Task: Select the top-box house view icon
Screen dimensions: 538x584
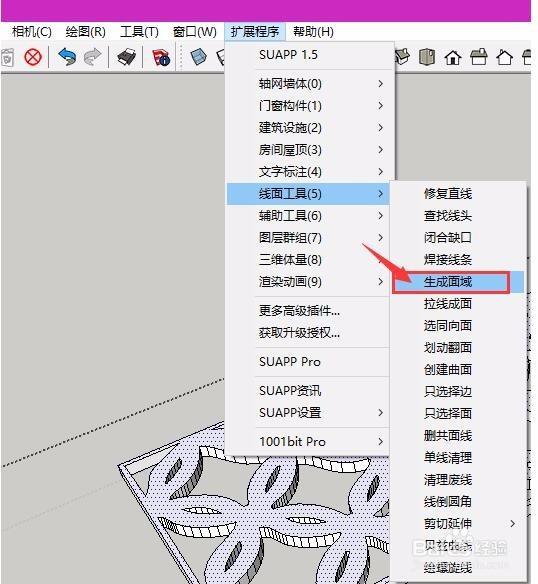Action: click(x=479, y=57)
